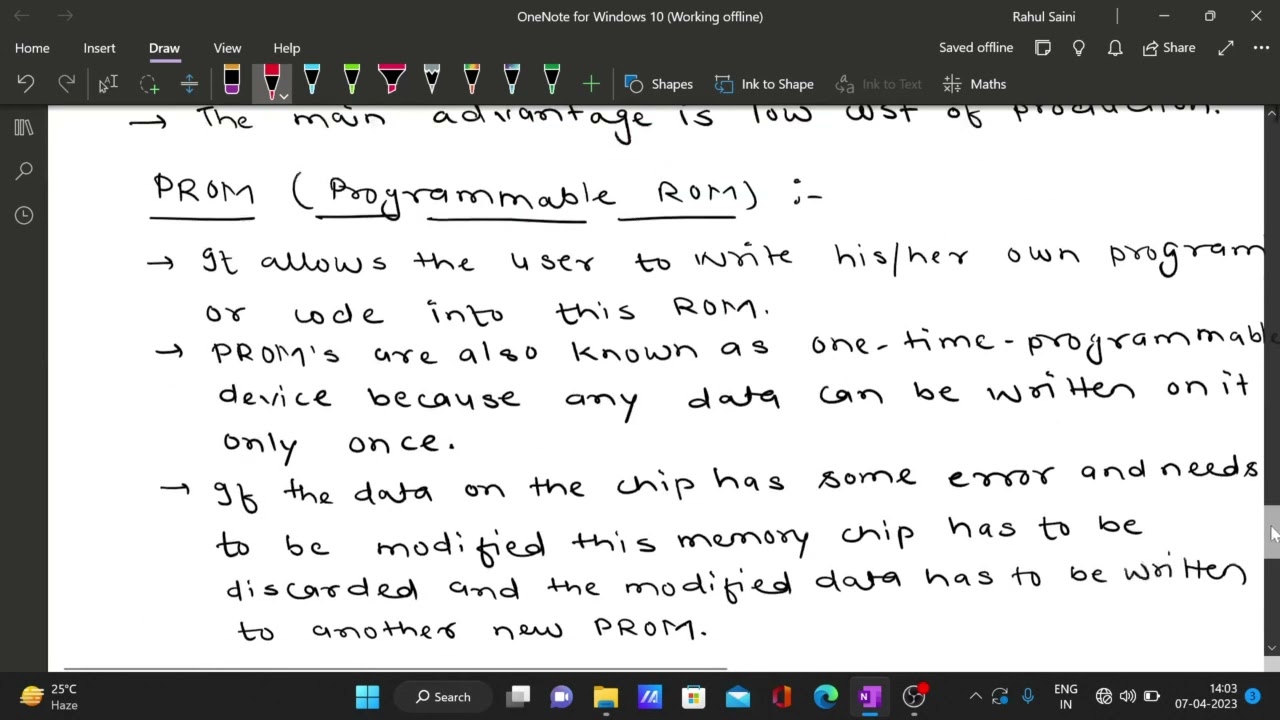Navigate back with the back arrow

[x=22, y=16]
